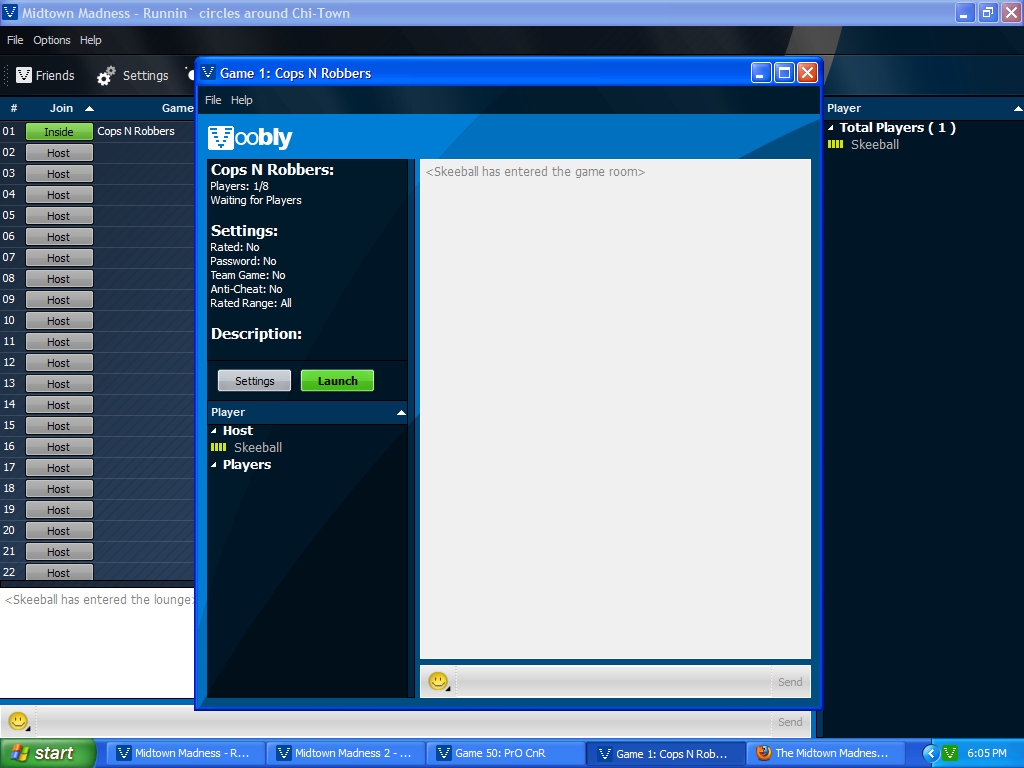1024x768 pixels.
Task: Click the system clock showing 6:05 PM
Action: coord(987,753)
